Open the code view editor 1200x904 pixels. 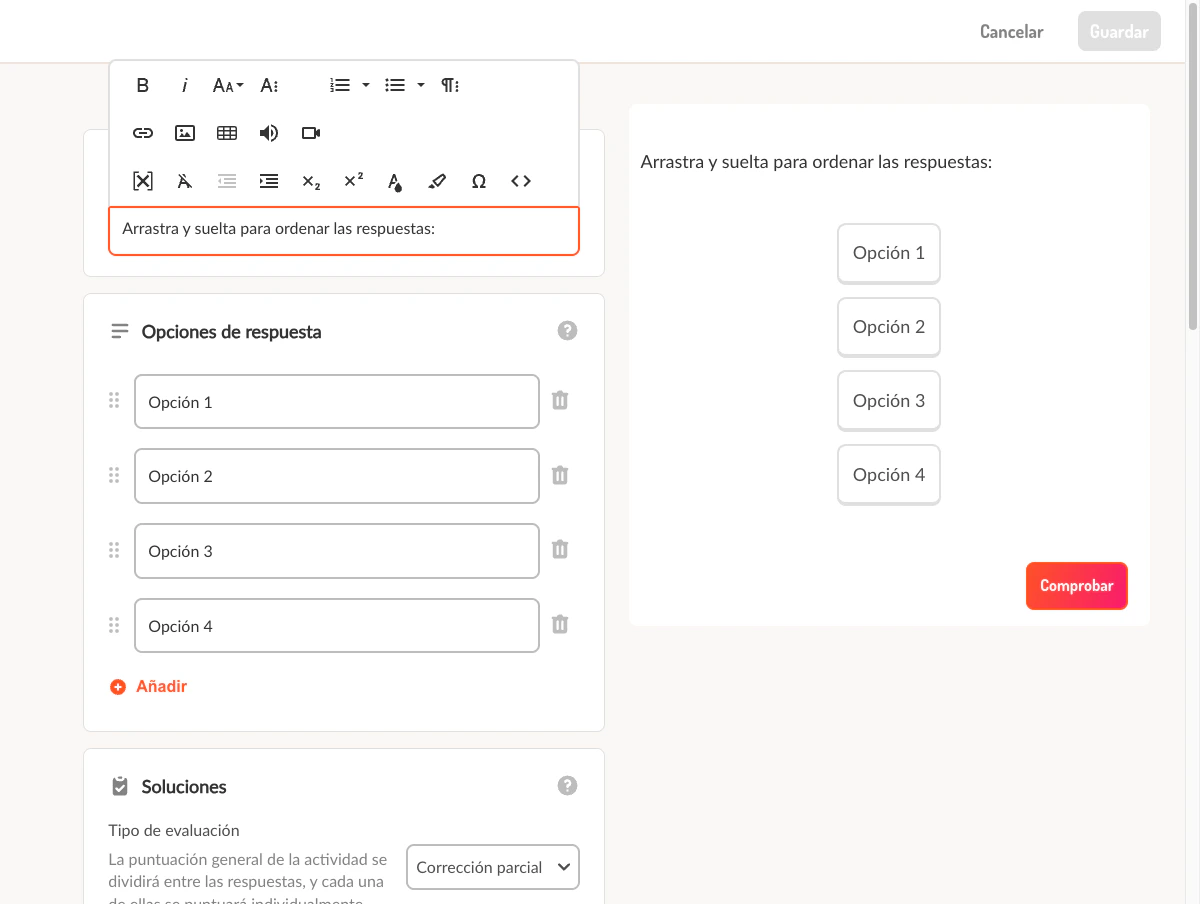(520, 181)
